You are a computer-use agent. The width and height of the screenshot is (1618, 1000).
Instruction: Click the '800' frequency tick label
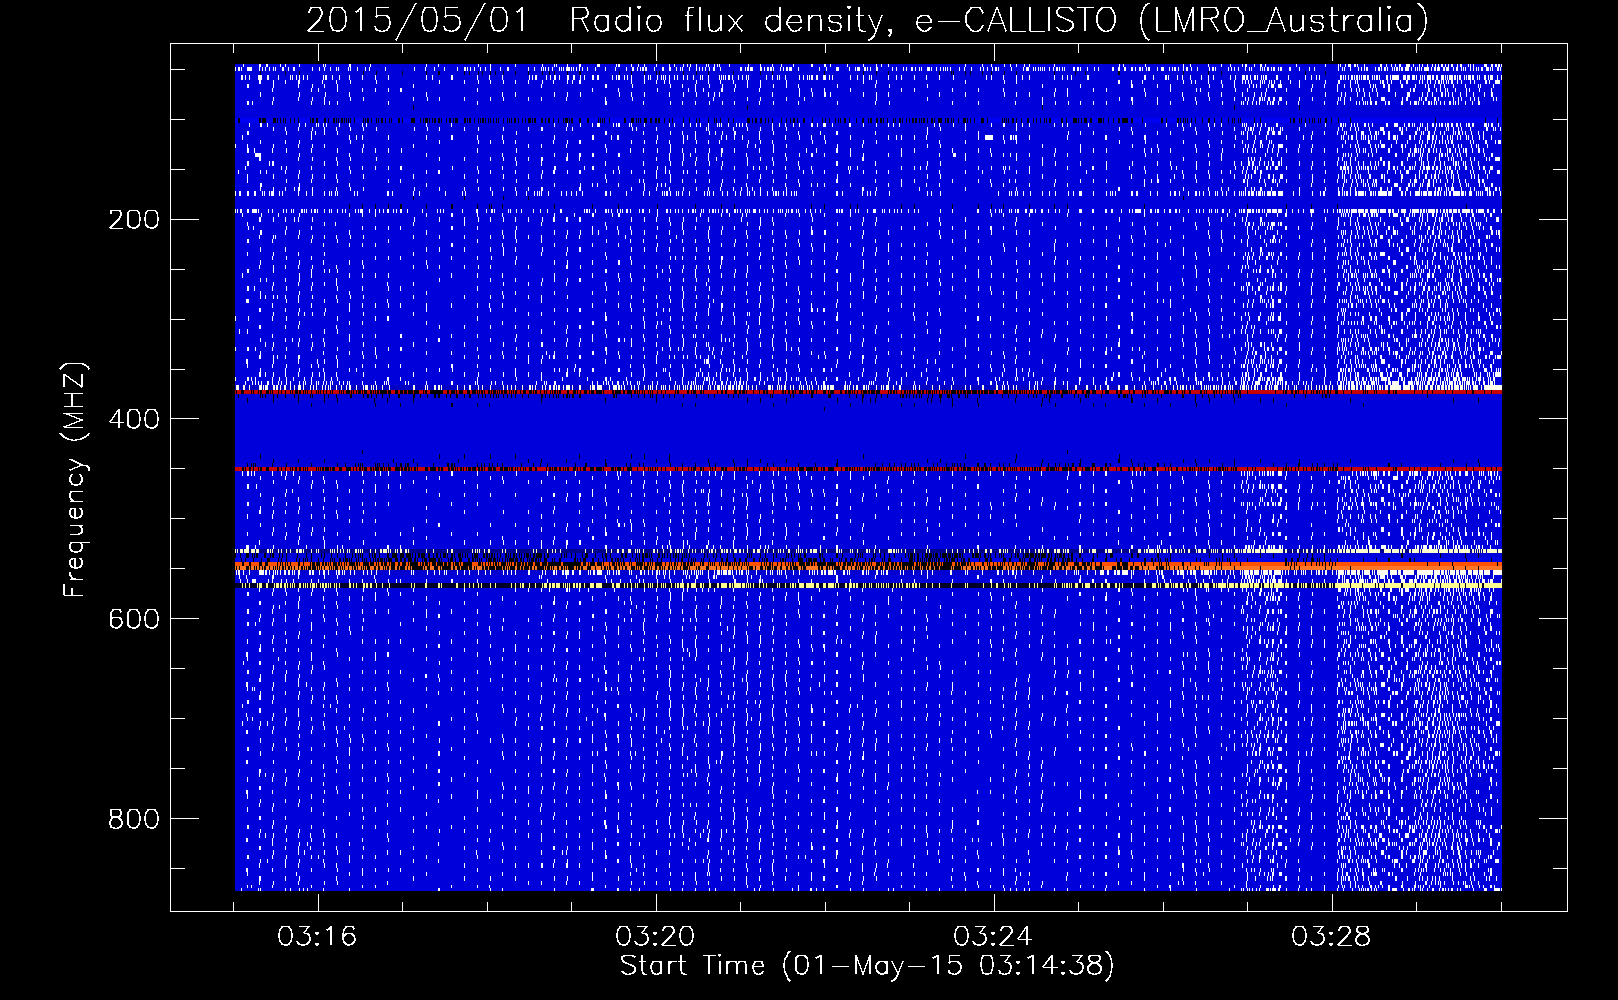pyautogui.click(x=133, y=819)
